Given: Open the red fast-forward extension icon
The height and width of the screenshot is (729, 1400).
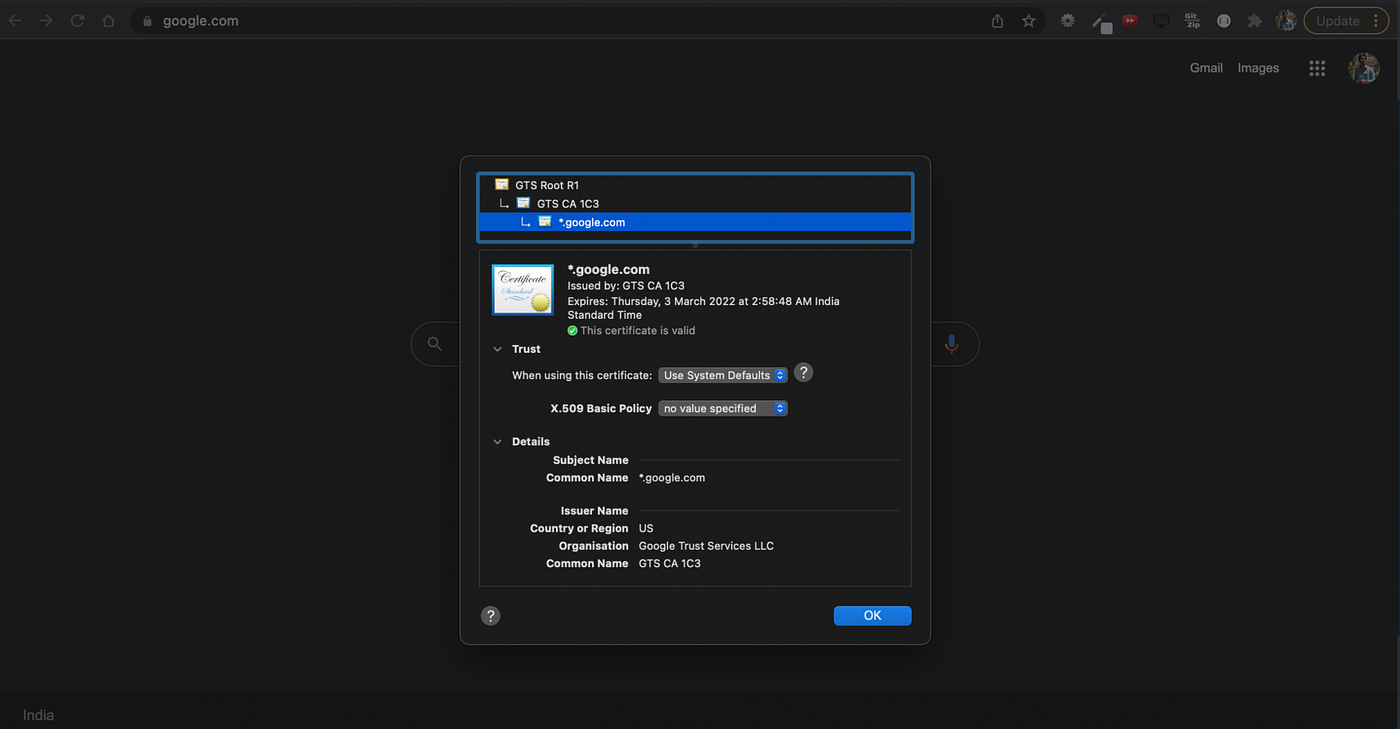Looking at the screenshot, I should point(1130,20).
